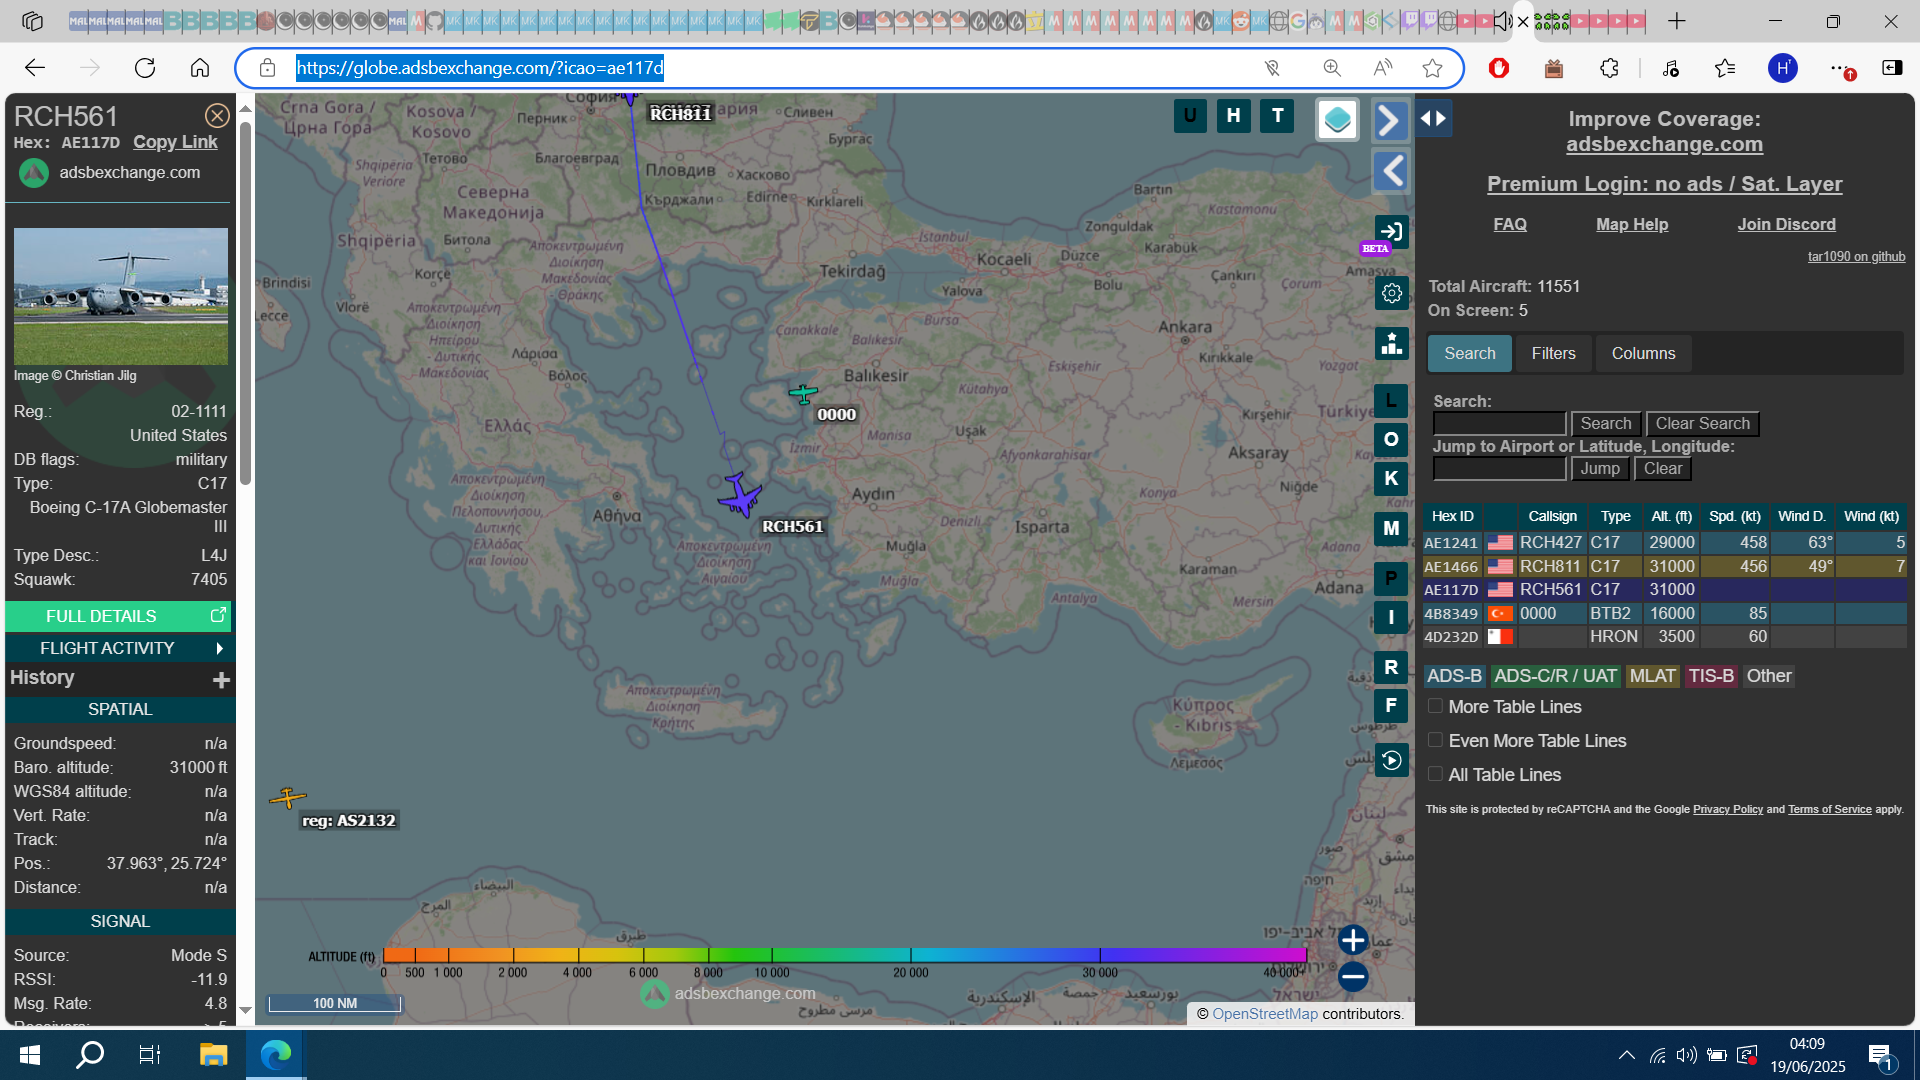Viewport: 1920px width, 1080px height.
Task: Expand History with the plus icon
Action: (221, 680)
